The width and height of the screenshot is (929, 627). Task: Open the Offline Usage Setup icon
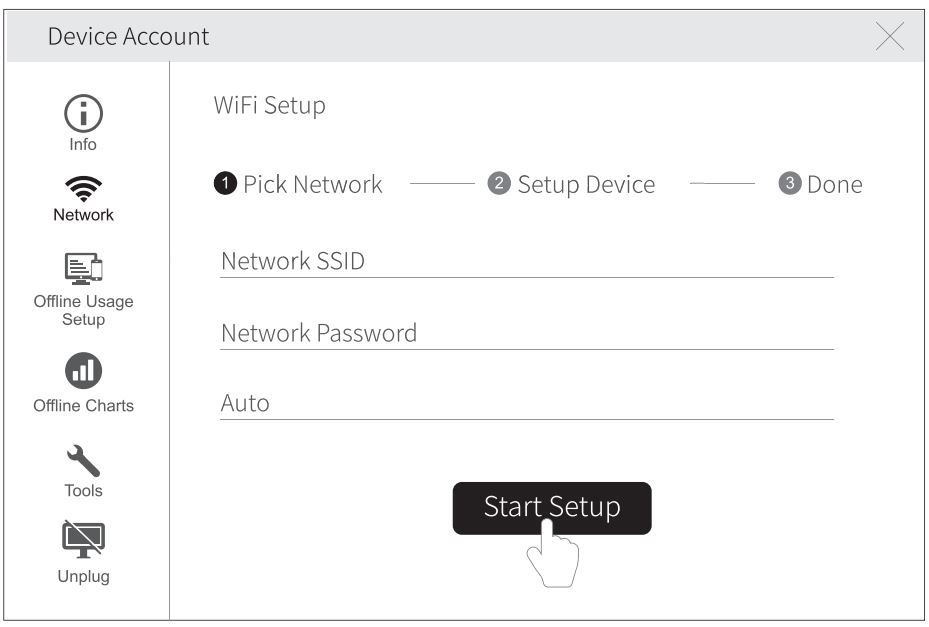point(83,268)
